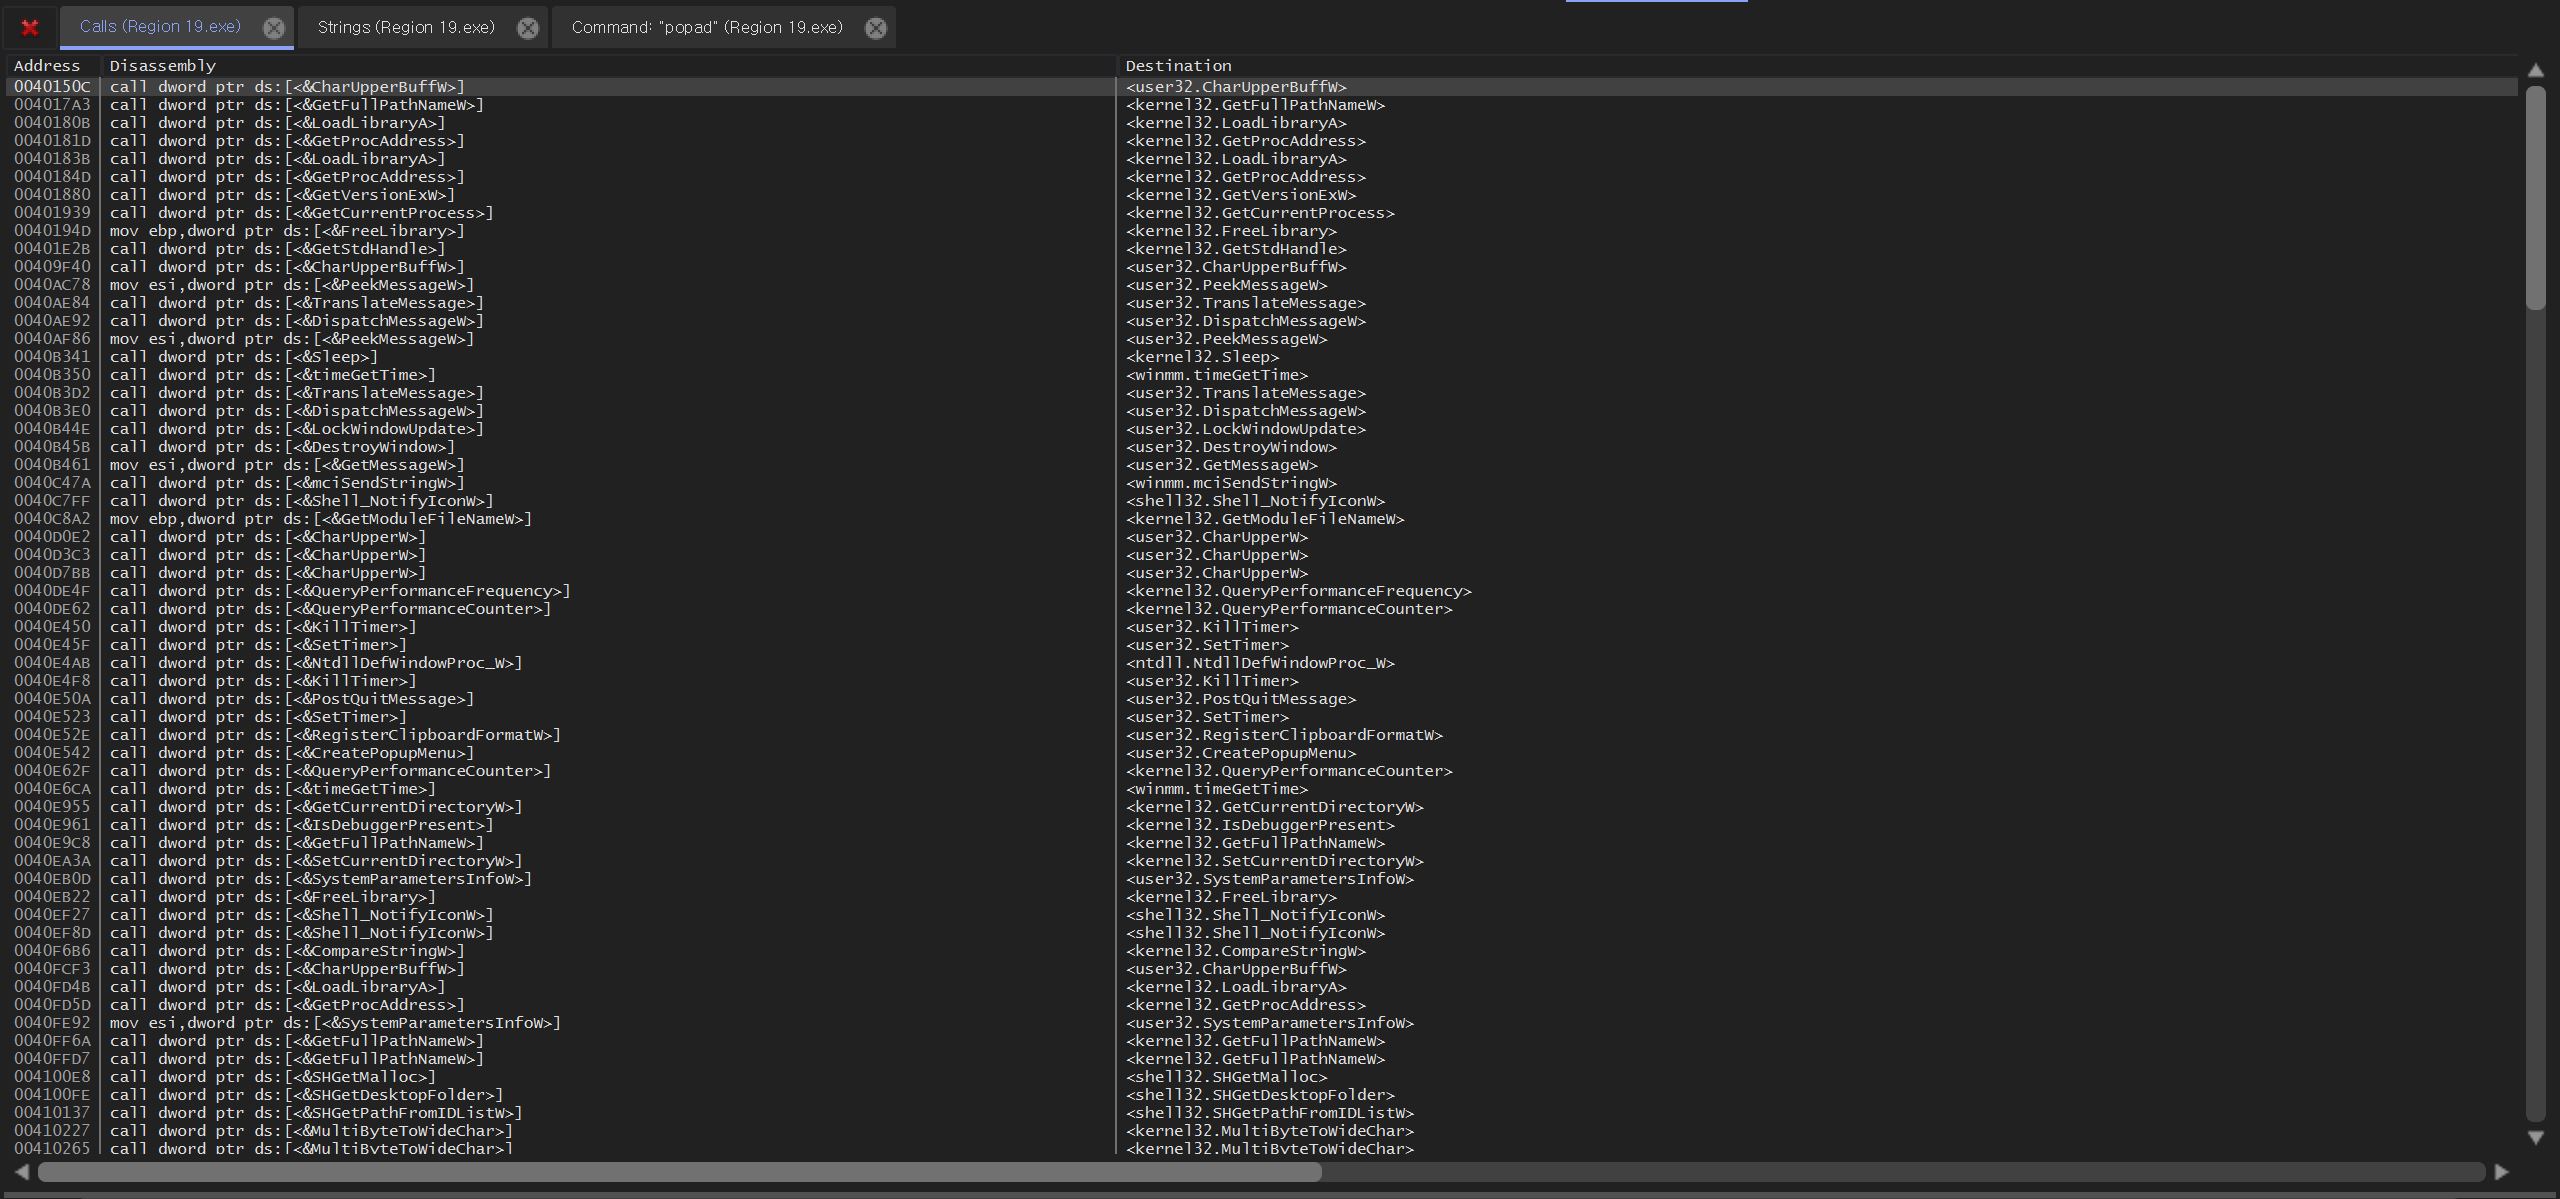
Task: Close the Strings (Region 19.exe) tab
Action: click(527, 28)
